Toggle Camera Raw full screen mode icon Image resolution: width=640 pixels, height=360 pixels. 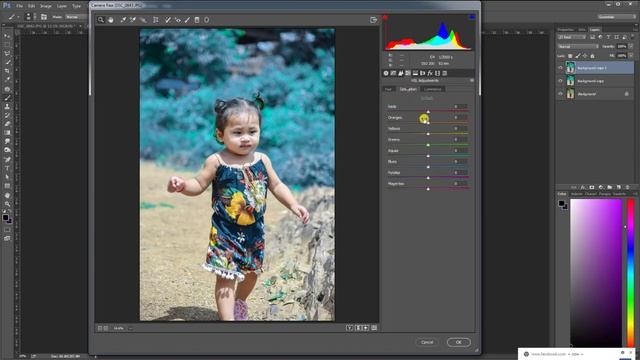(x=373, y=20)
